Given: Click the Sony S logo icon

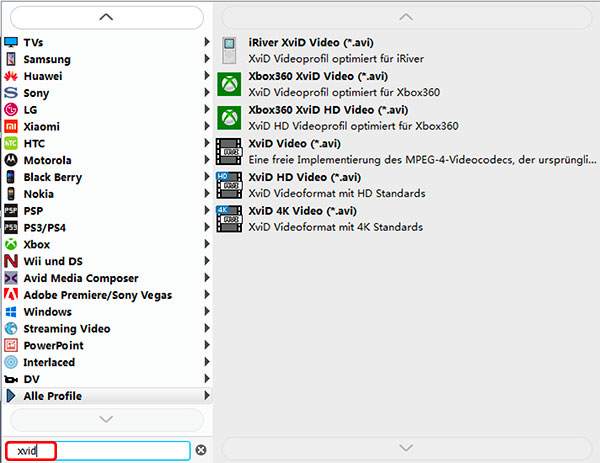Looking at the screenshot, I should point(11,93).
